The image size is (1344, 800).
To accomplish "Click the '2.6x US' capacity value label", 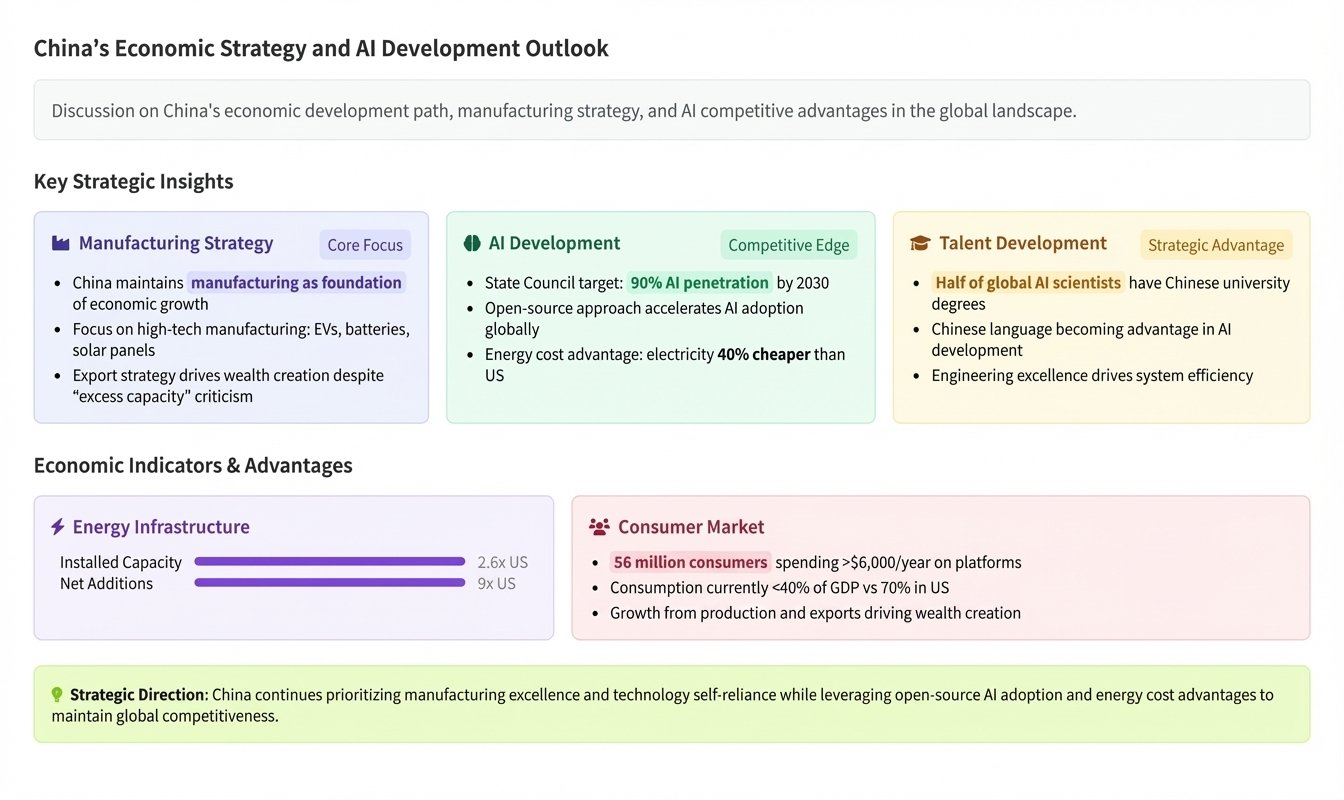I will pos(502,562).
